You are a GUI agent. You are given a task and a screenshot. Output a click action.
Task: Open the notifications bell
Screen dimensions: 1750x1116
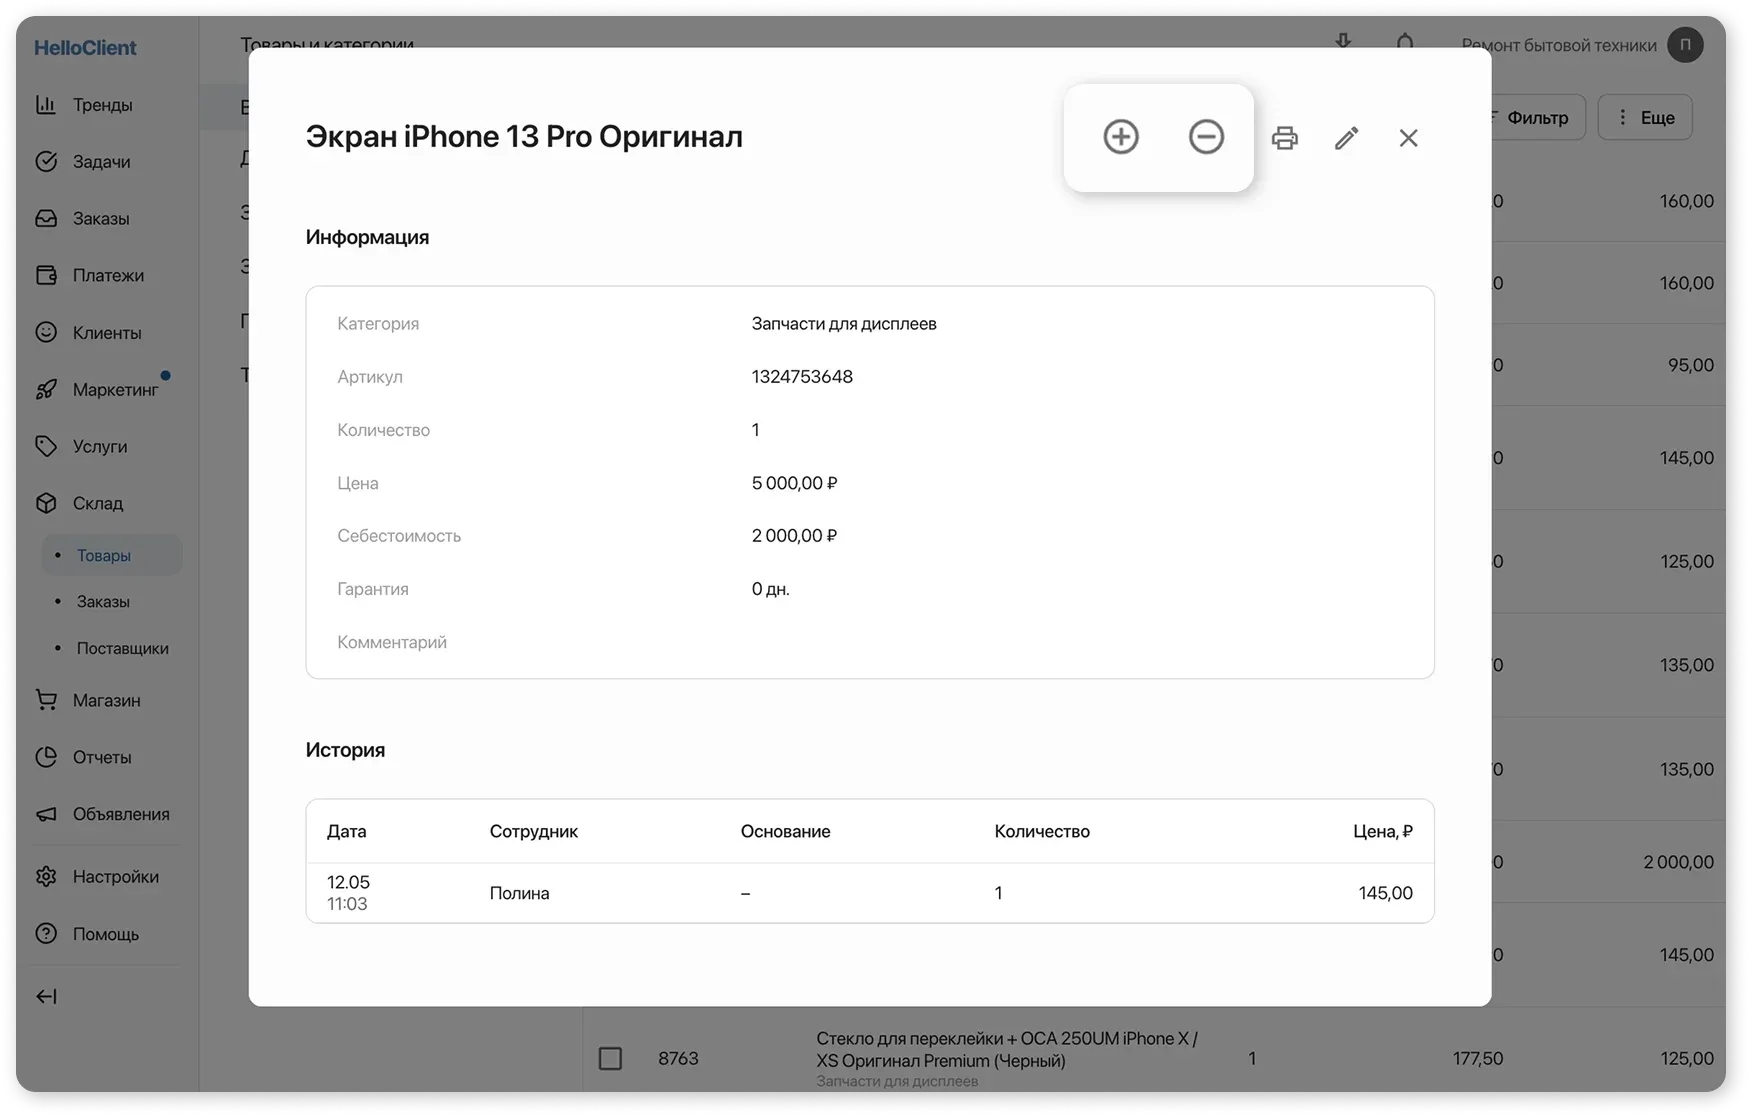[1405, 43]
